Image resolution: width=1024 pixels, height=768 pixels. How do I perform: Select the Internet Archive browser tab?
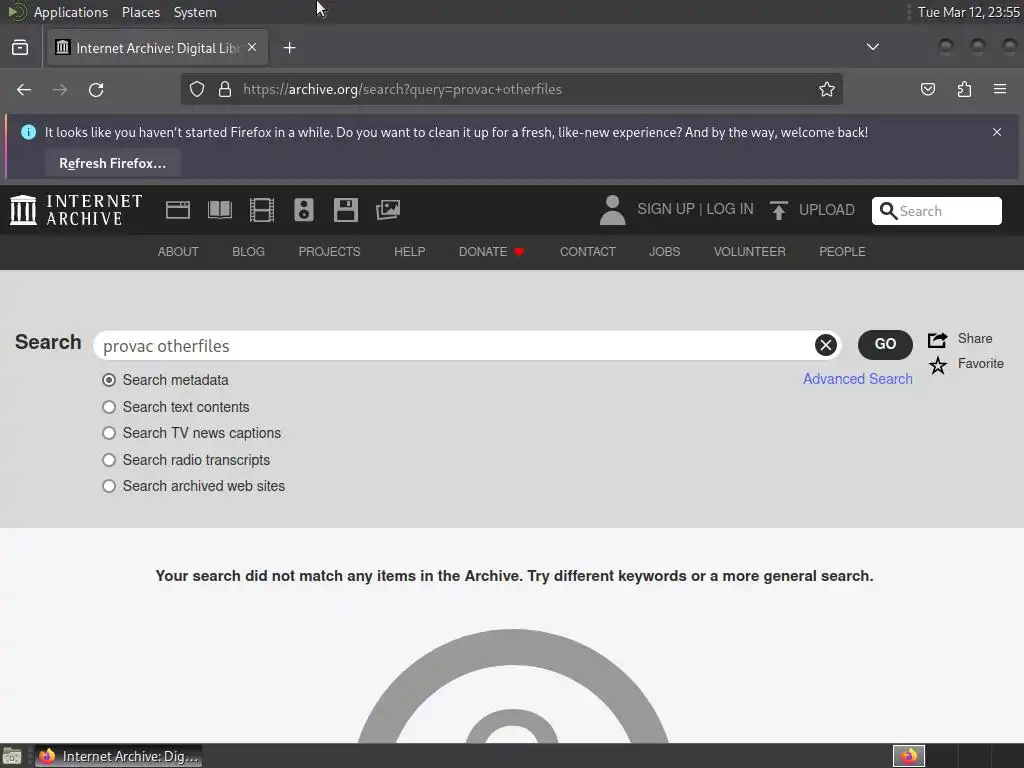(157, 48)
